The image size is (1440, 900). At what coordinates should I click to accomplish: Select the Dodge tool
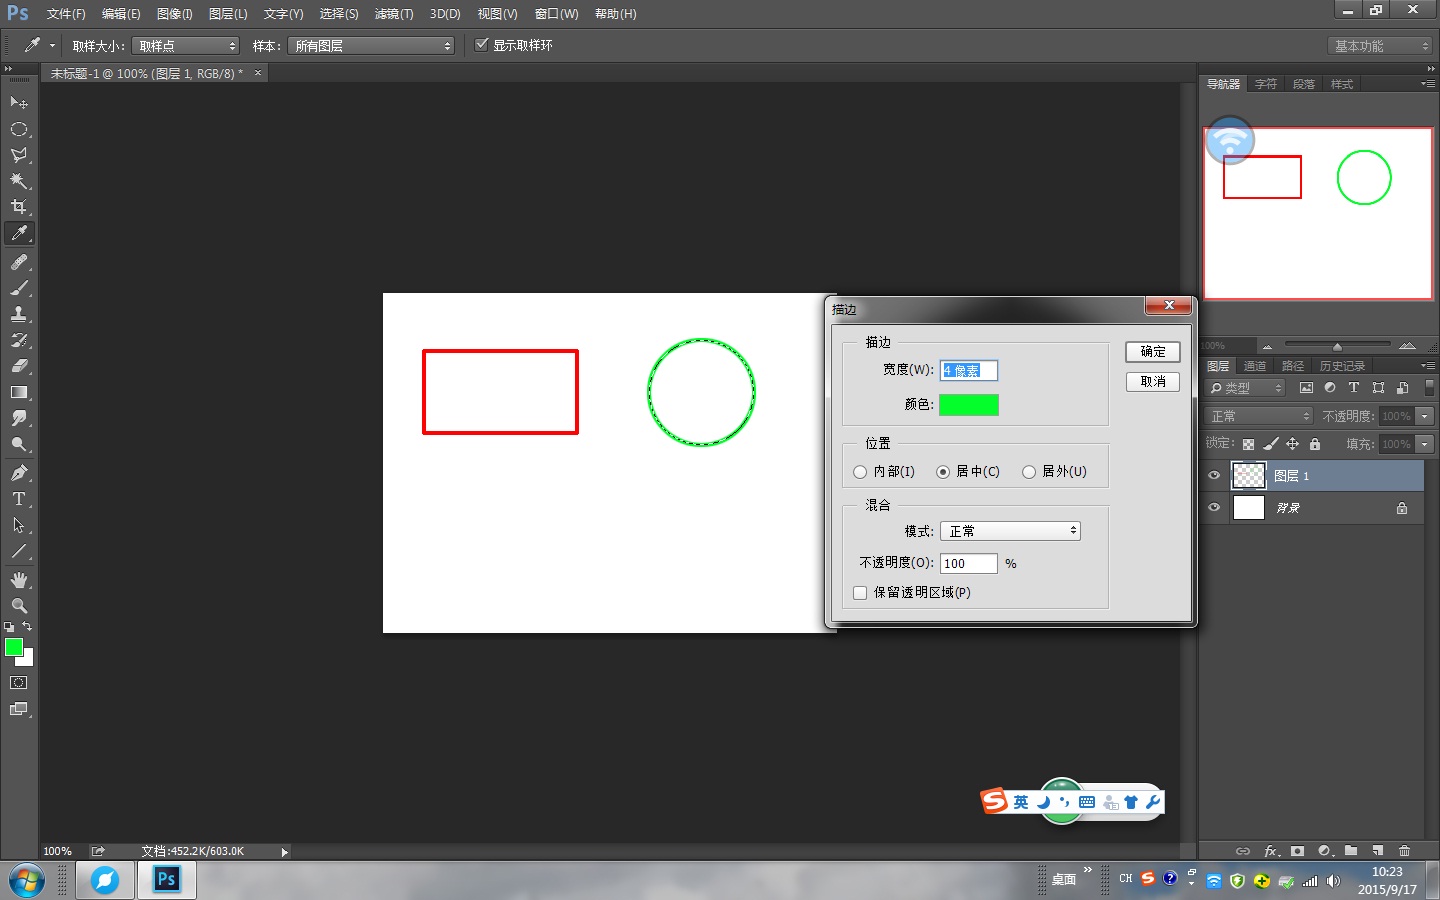(19, 444)
